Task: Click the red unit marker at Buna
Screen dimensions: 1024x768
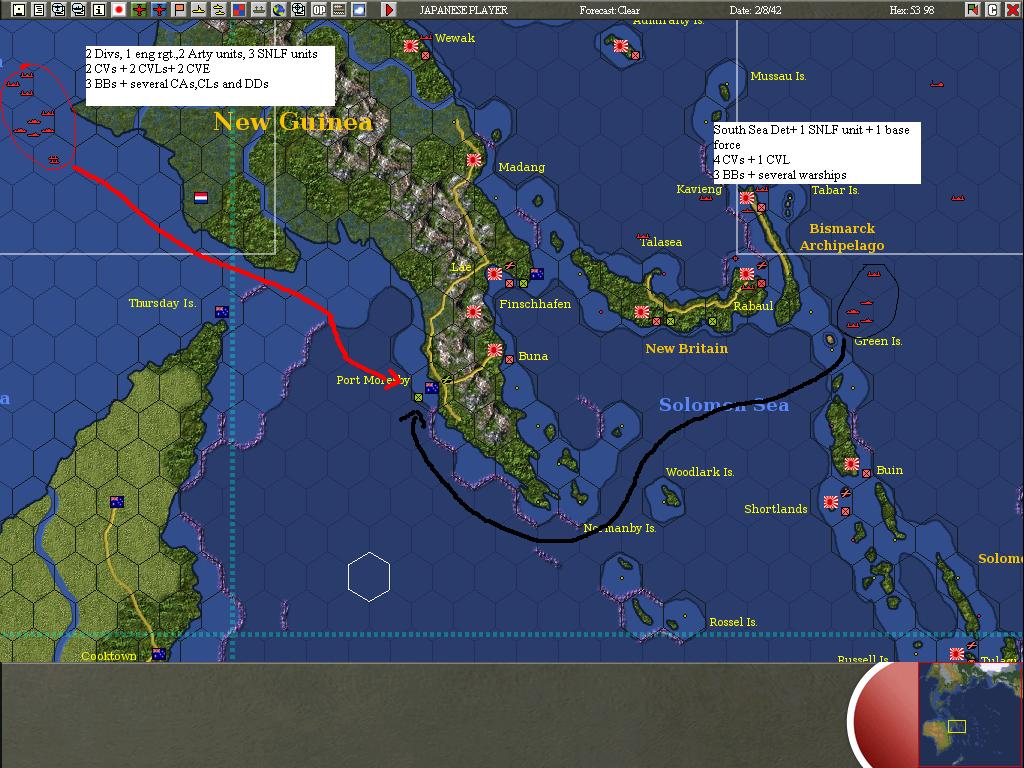Action: (509, 359)
